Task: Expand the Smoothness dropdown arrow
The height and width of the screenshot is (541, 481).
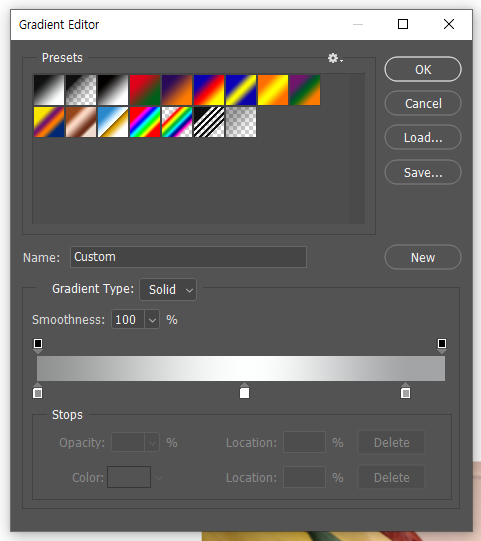Action: coord(152,319)
